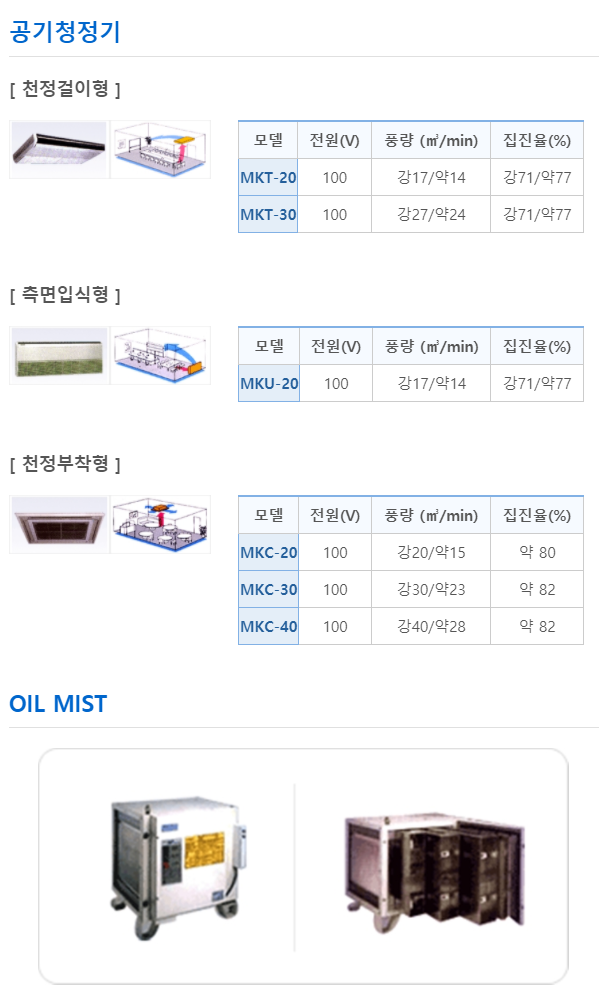Click the 집진율(%) header in the first table

tap(537, 141)
